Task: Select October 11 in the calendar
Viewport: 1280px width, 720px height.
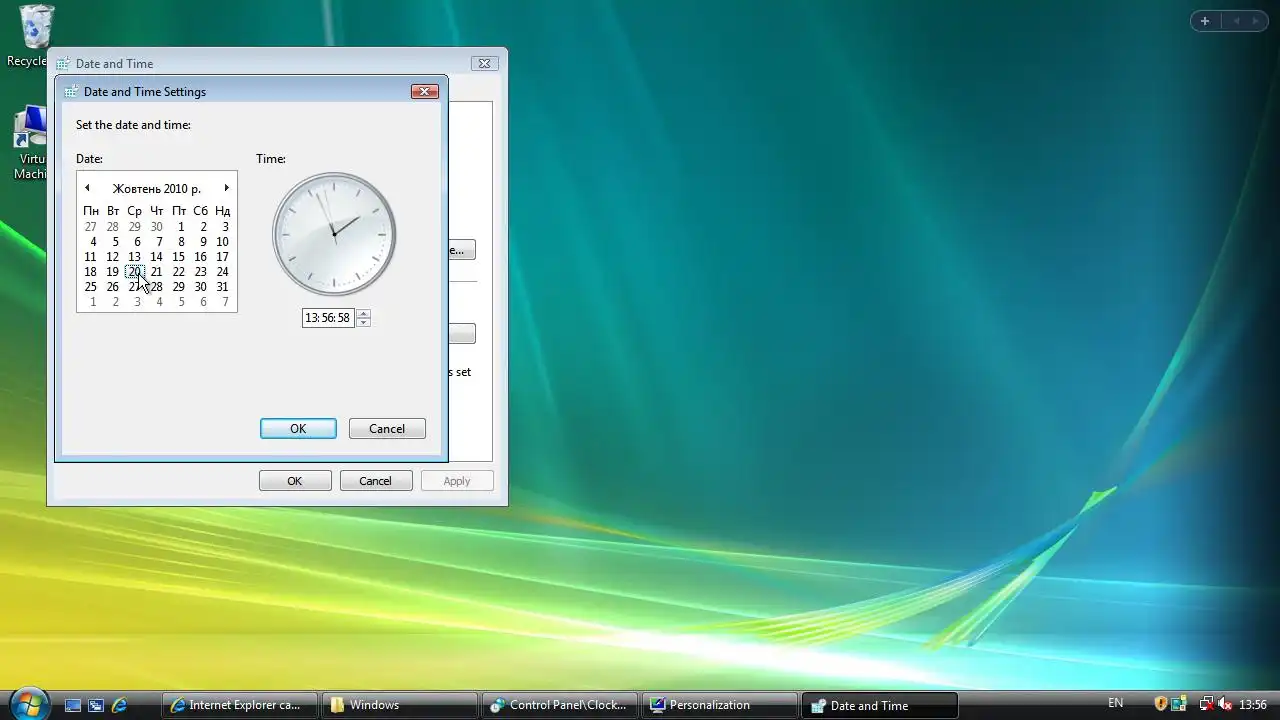Action: [x=91, y=257]
